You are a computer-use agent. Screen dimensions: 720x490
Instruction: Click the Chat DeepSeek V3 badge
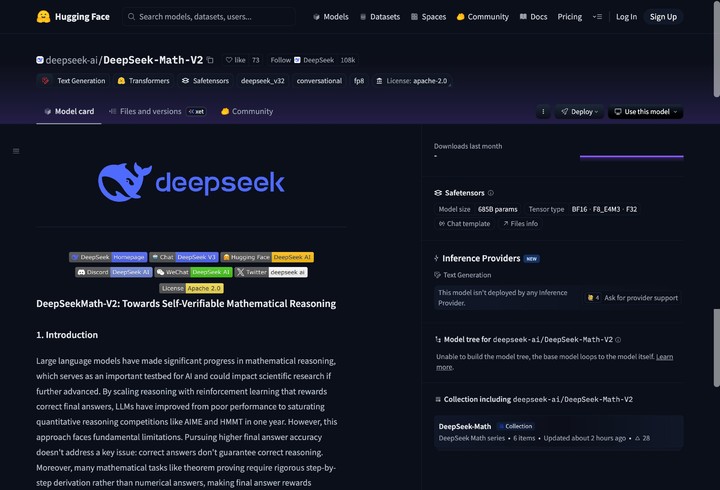[184, 257]
